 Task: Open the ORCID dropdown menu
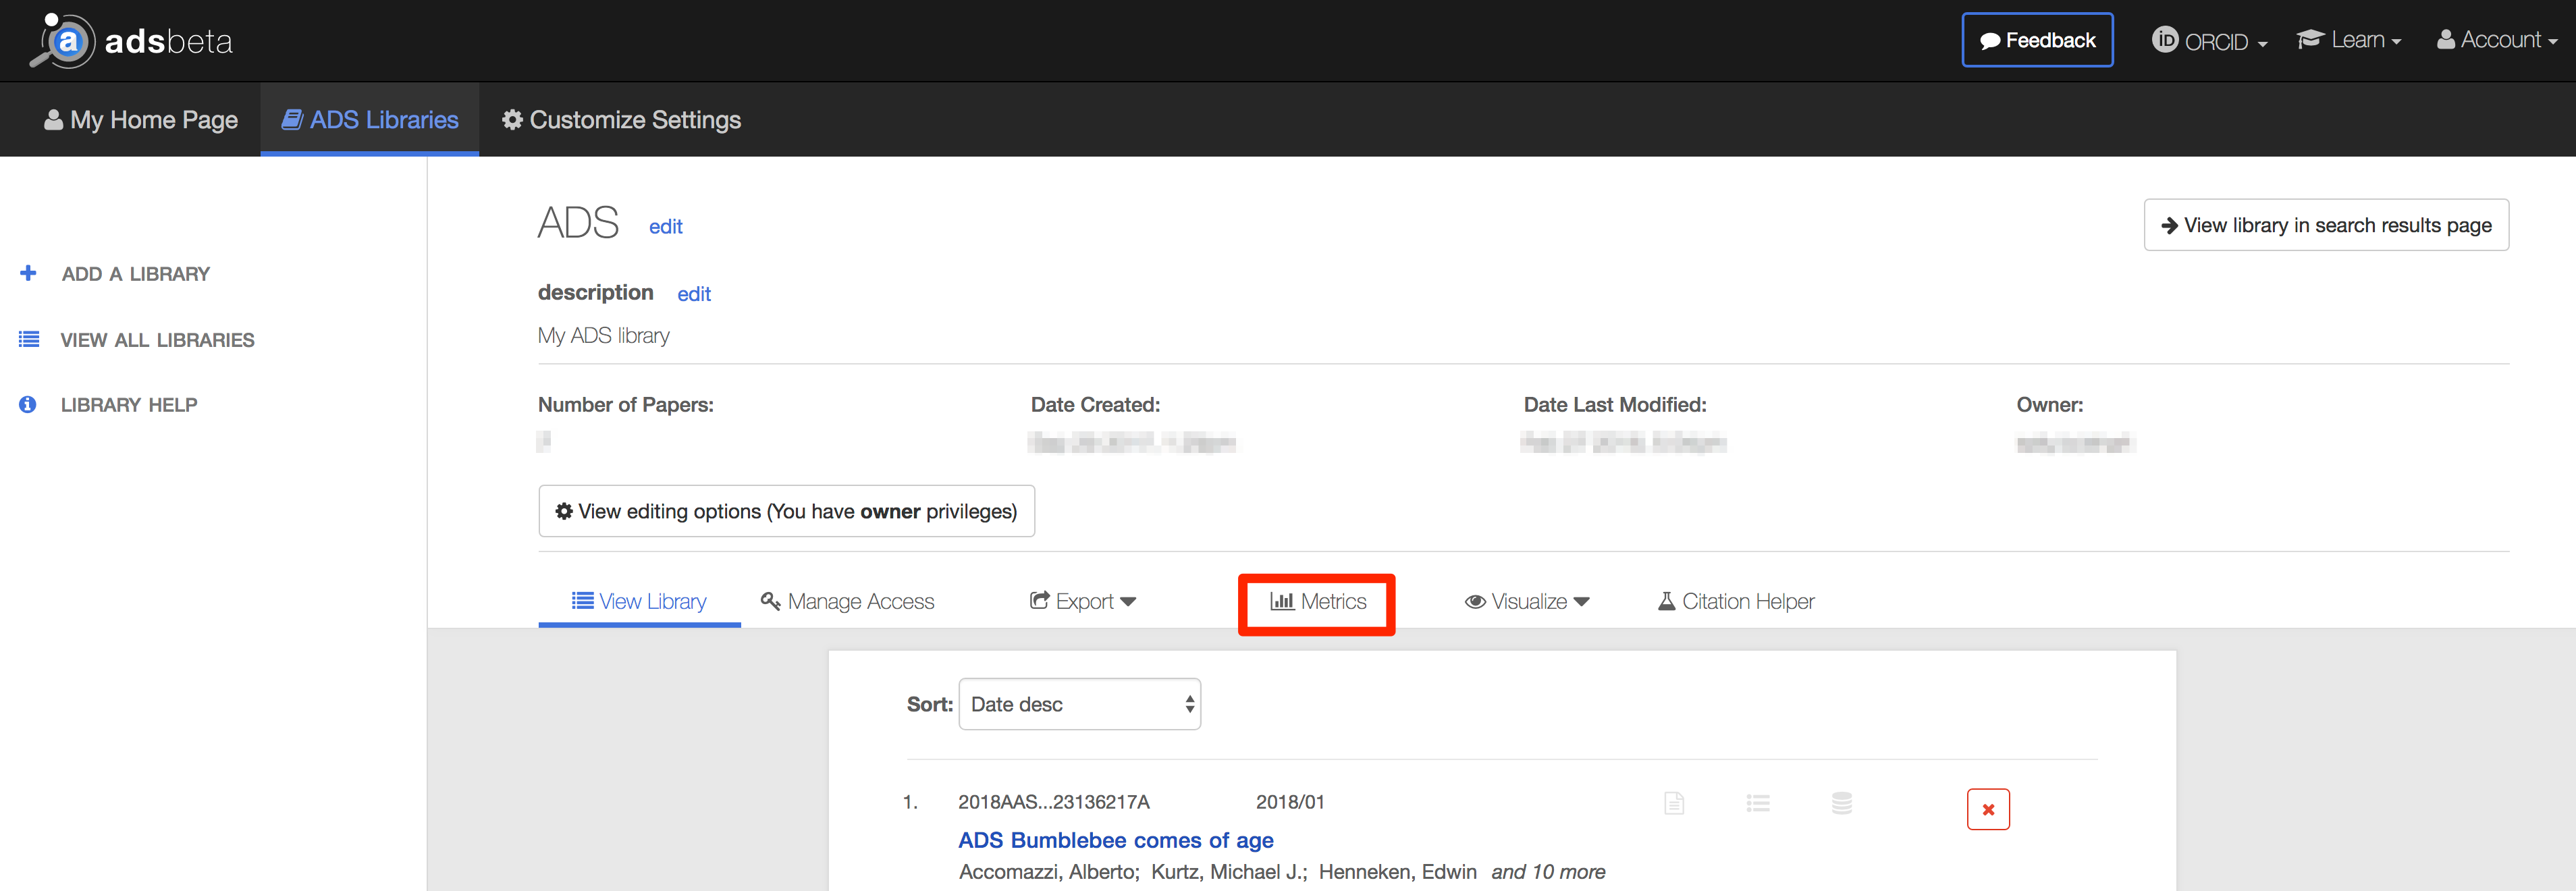tap(2210, 41)
